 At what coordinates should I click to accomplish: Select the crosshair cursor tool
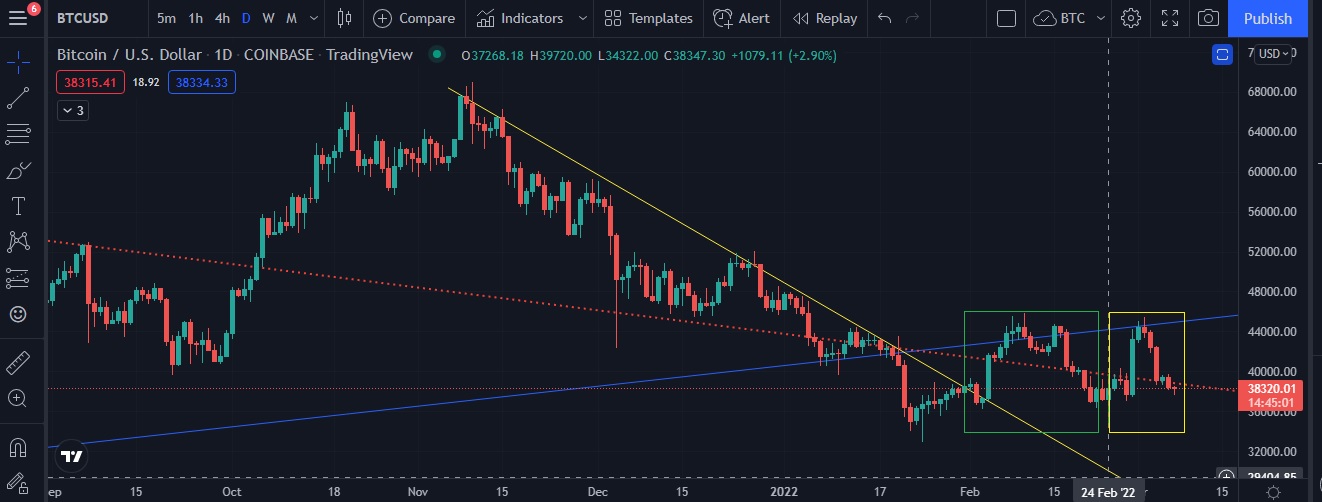pos(18,63)
